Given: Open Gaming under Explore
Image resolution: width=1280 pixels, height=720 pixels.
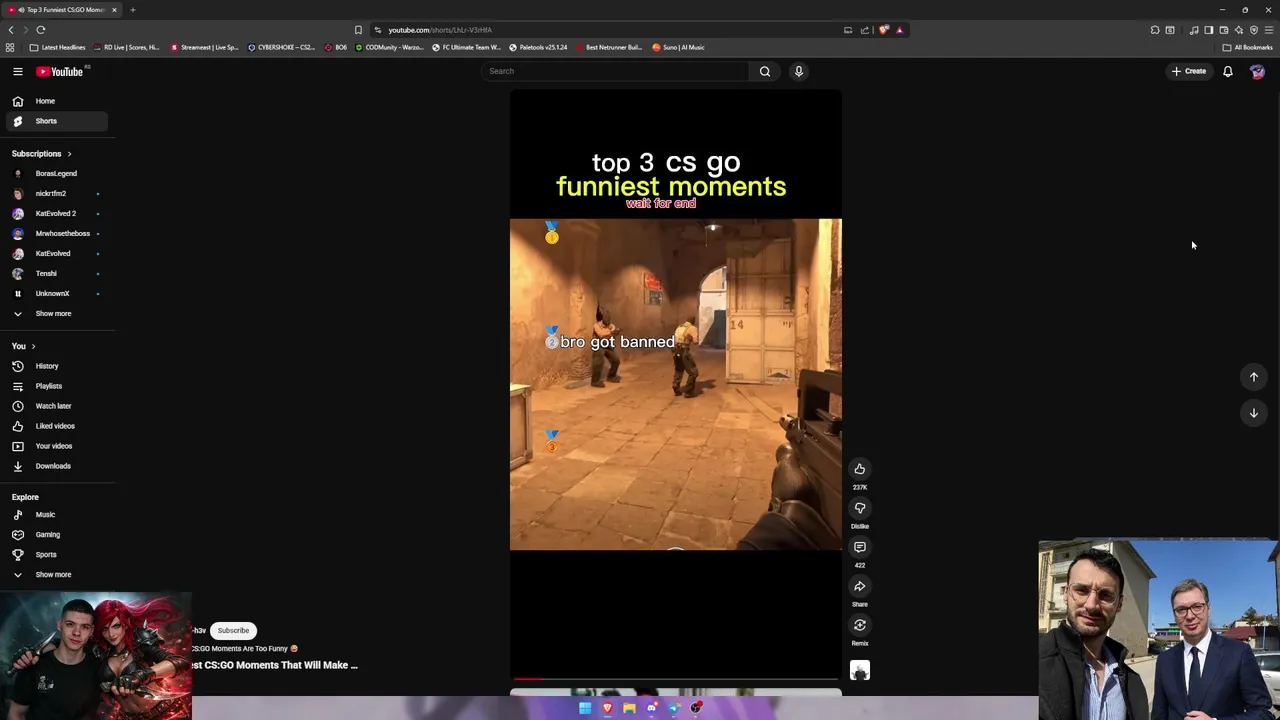Looking at the screenshot, I should [56, 535].
